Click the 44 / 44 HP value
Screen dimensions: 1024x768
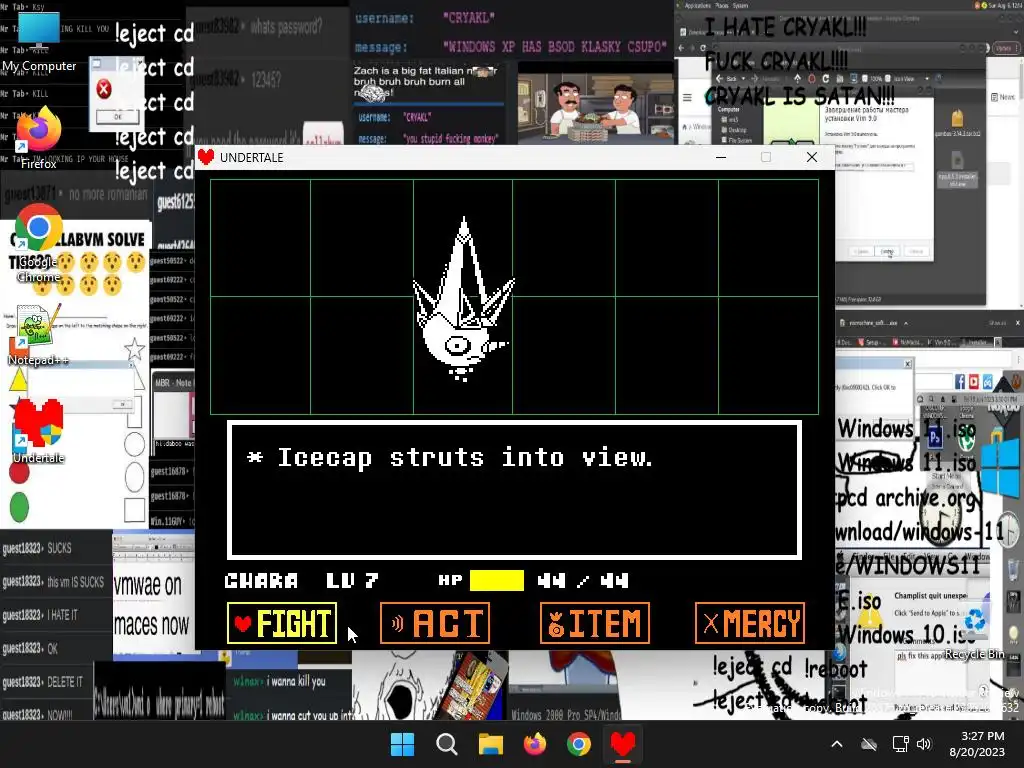(583, 581)
